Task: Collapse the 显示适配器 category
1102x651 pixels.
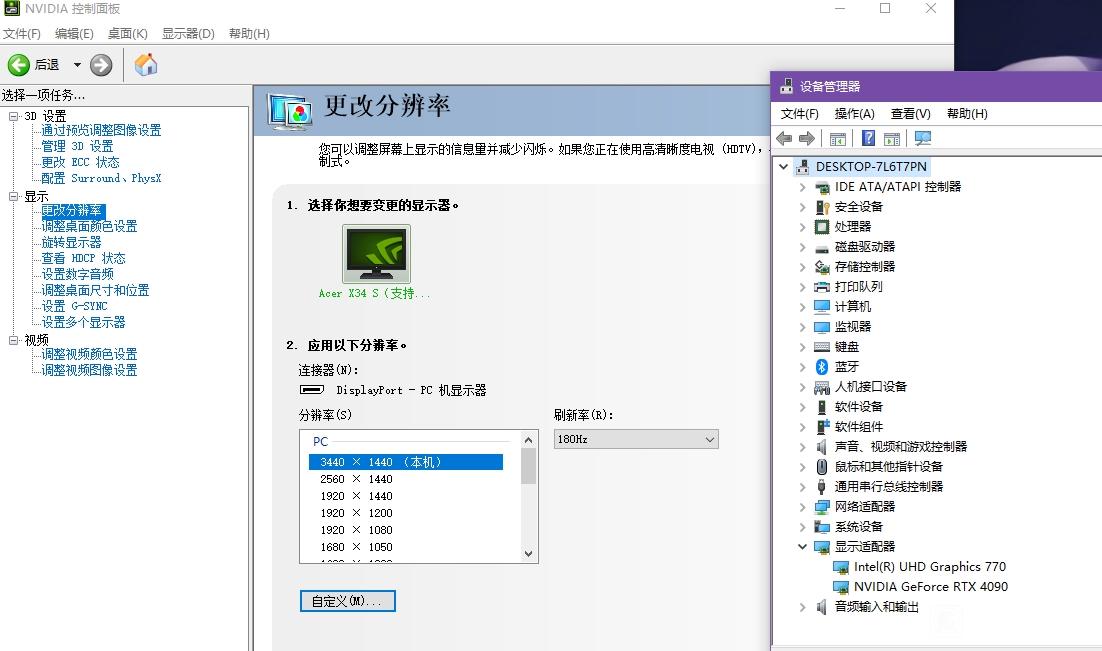Action: pyautogui.click(x=803, y=547)
